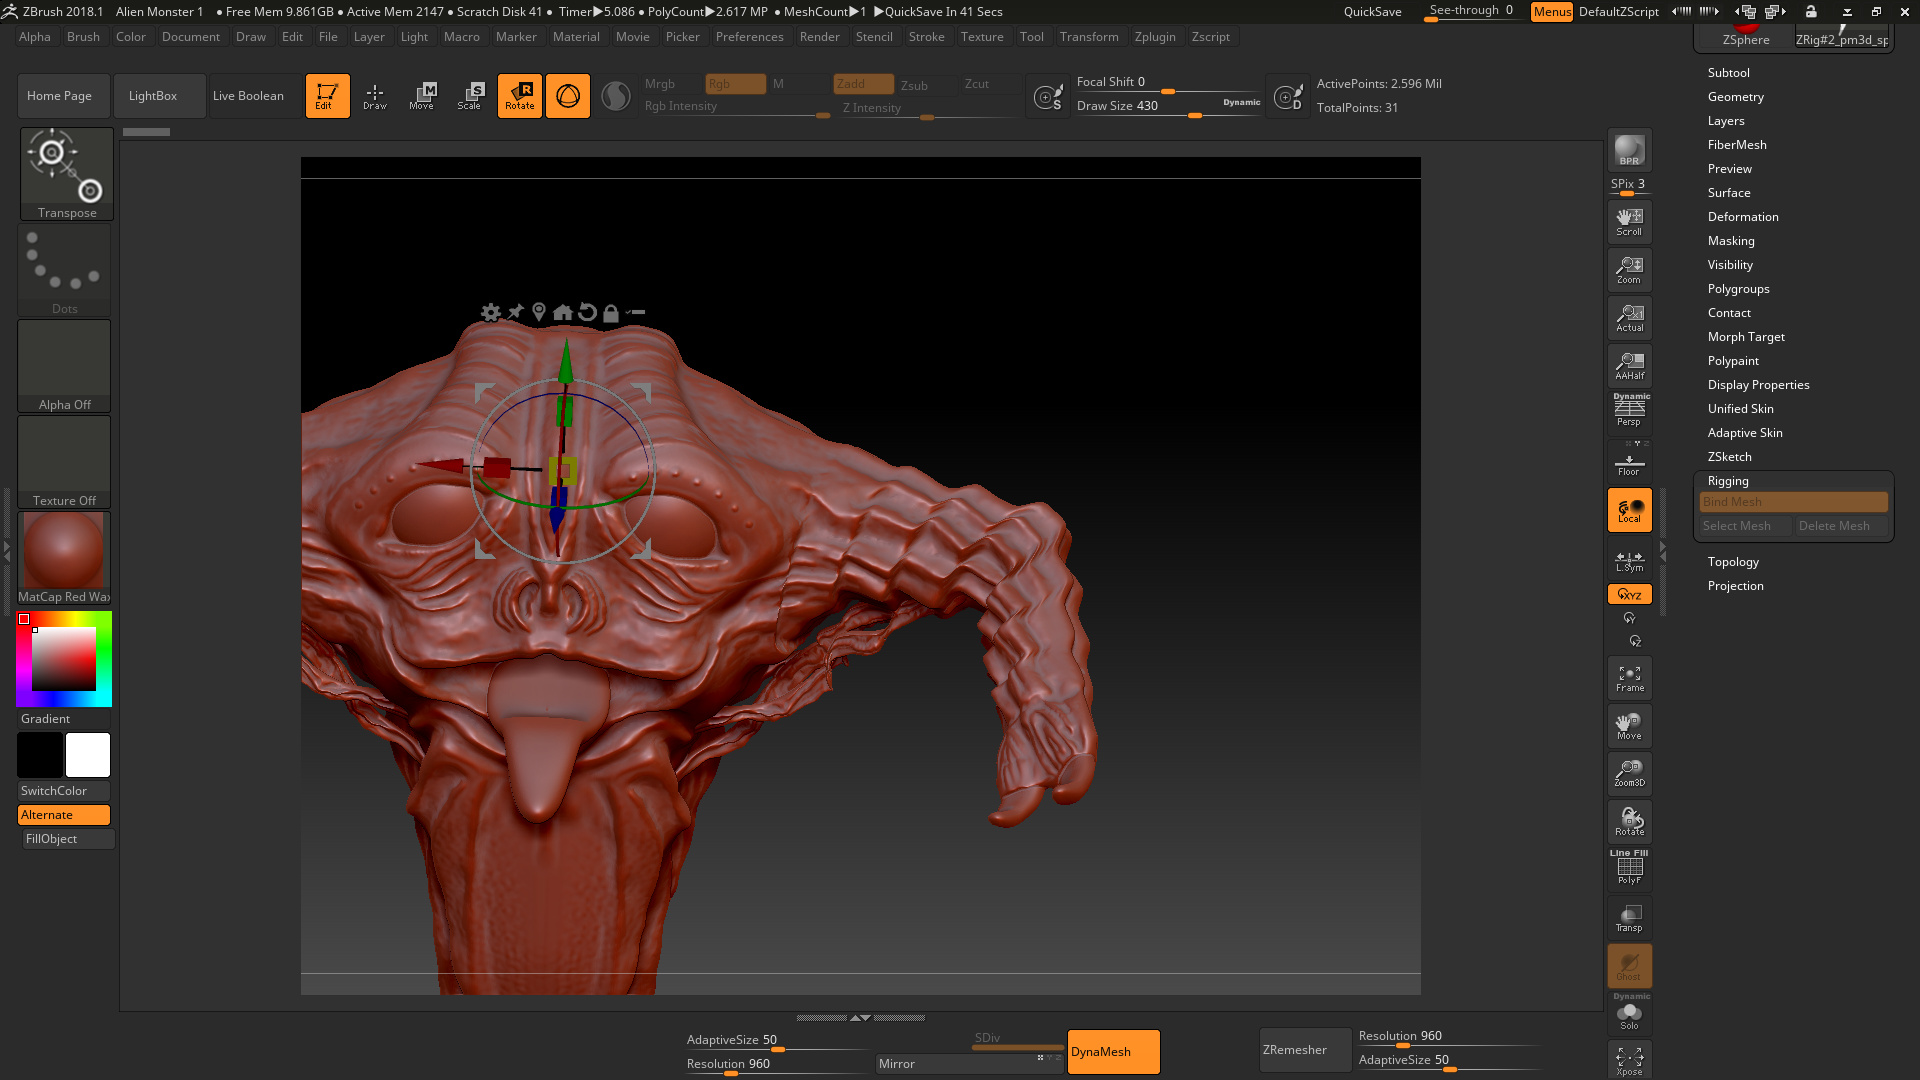Toggle Solo mode
This screenshot has height=1080, width=1920.
pyautogui.click(x=1629, y=1013)
